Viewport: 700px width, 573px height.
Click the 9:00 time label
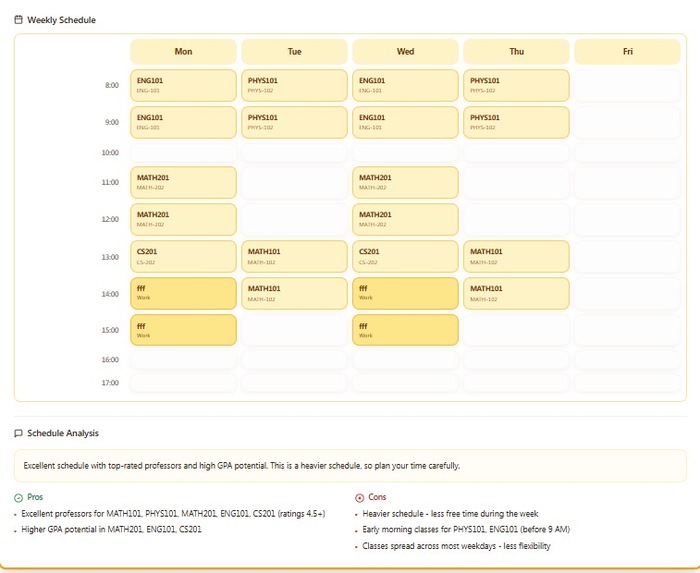(112, 122)
